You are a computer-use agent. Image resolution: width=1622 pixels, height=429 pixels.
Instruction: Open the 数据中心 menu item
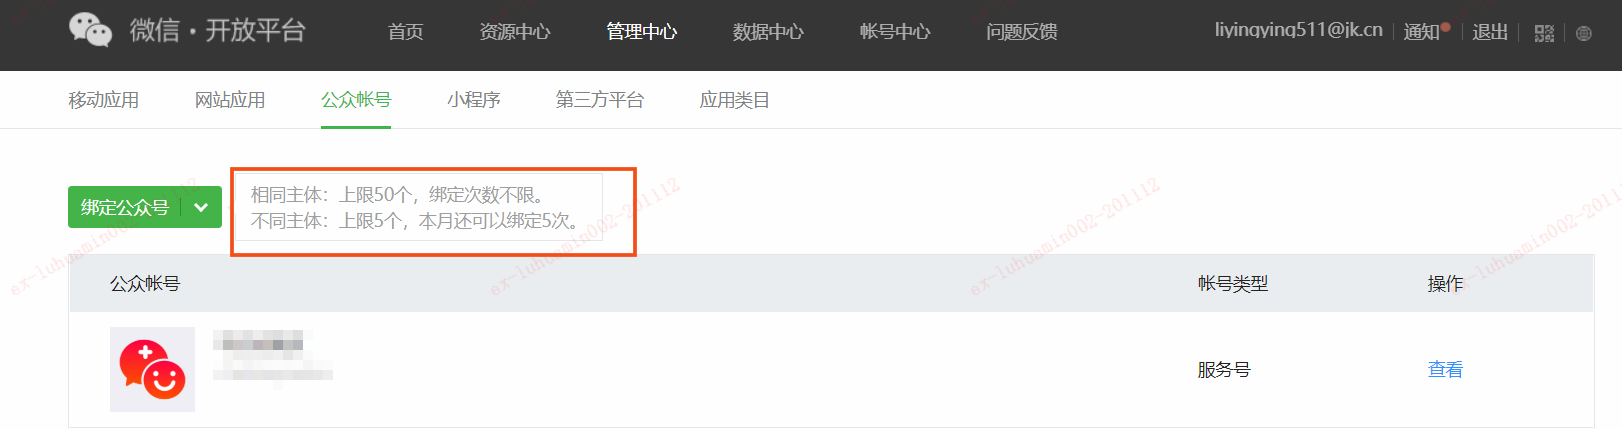768,32
